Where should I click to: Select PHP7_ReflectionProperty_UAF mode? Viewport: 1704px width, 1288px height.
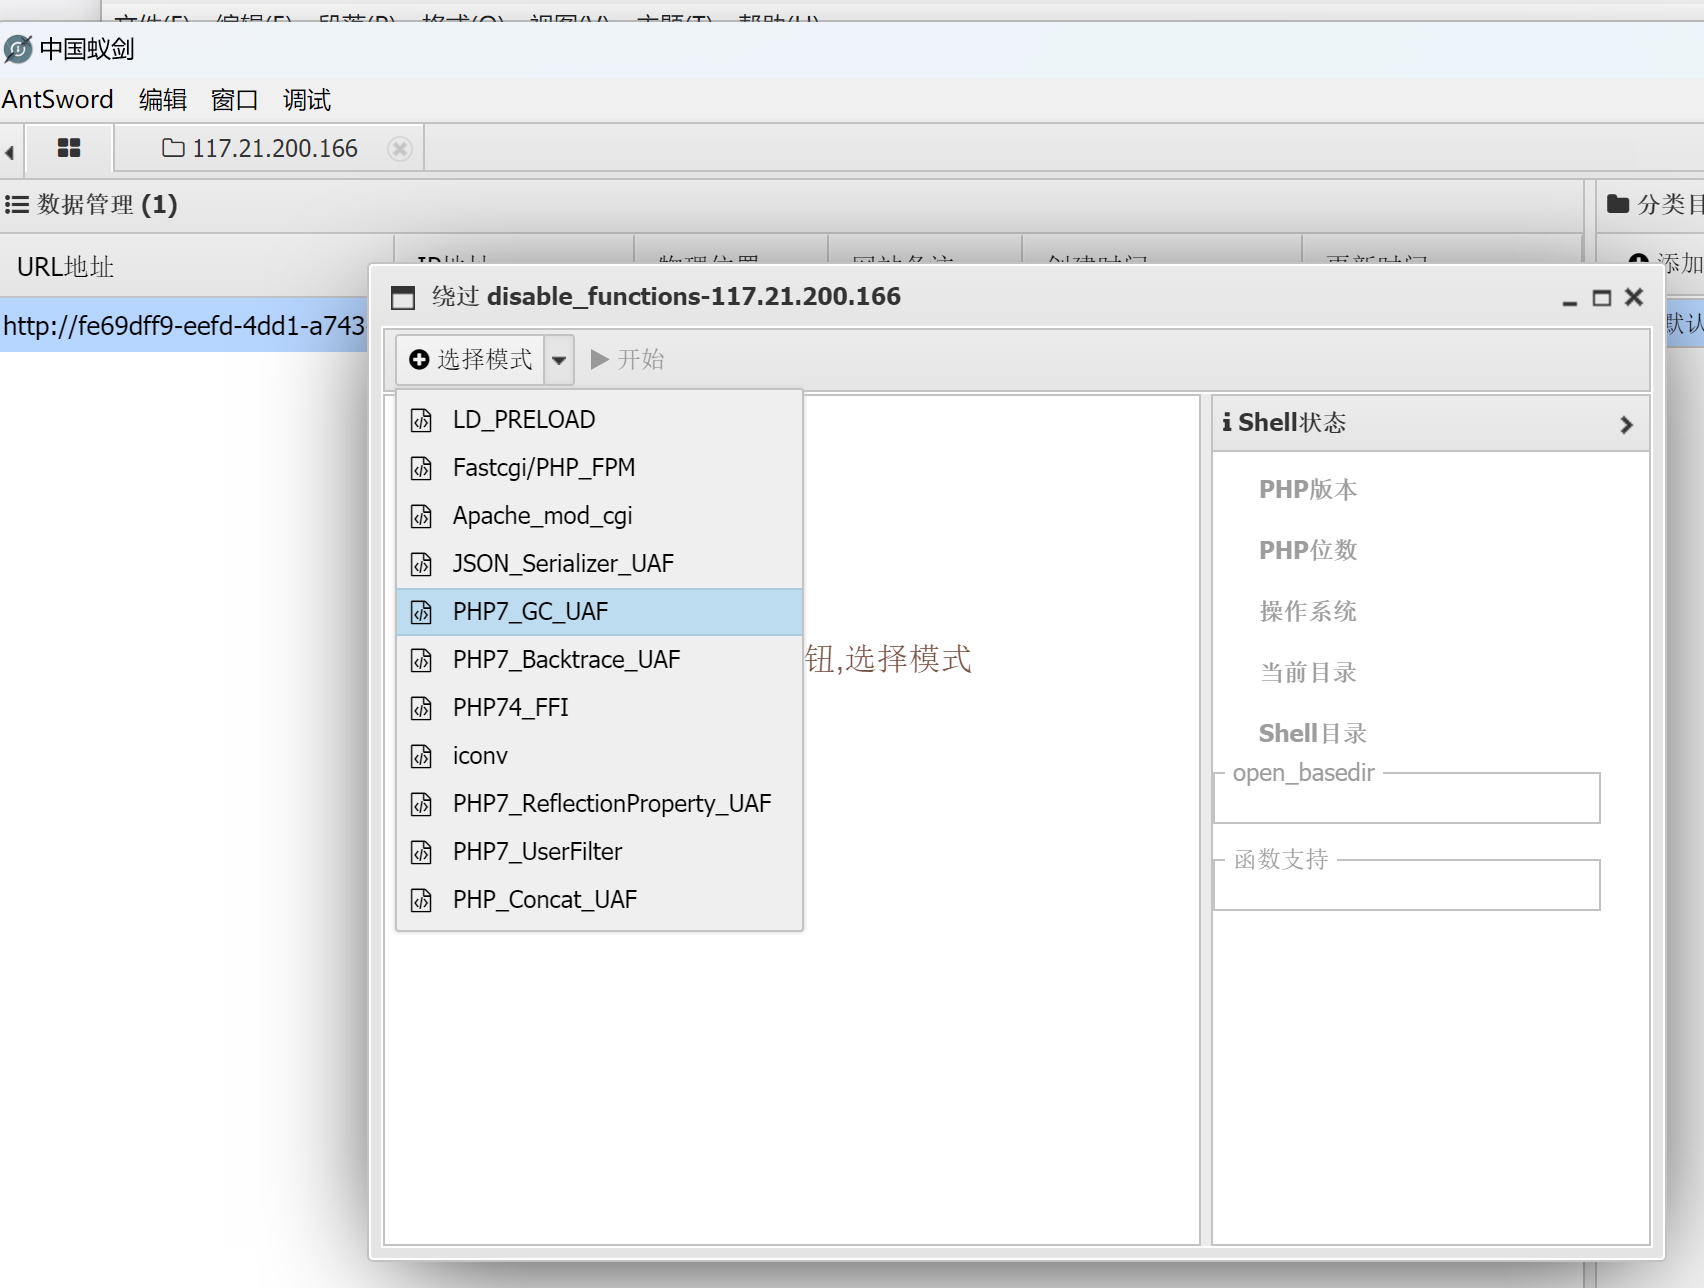599,803
